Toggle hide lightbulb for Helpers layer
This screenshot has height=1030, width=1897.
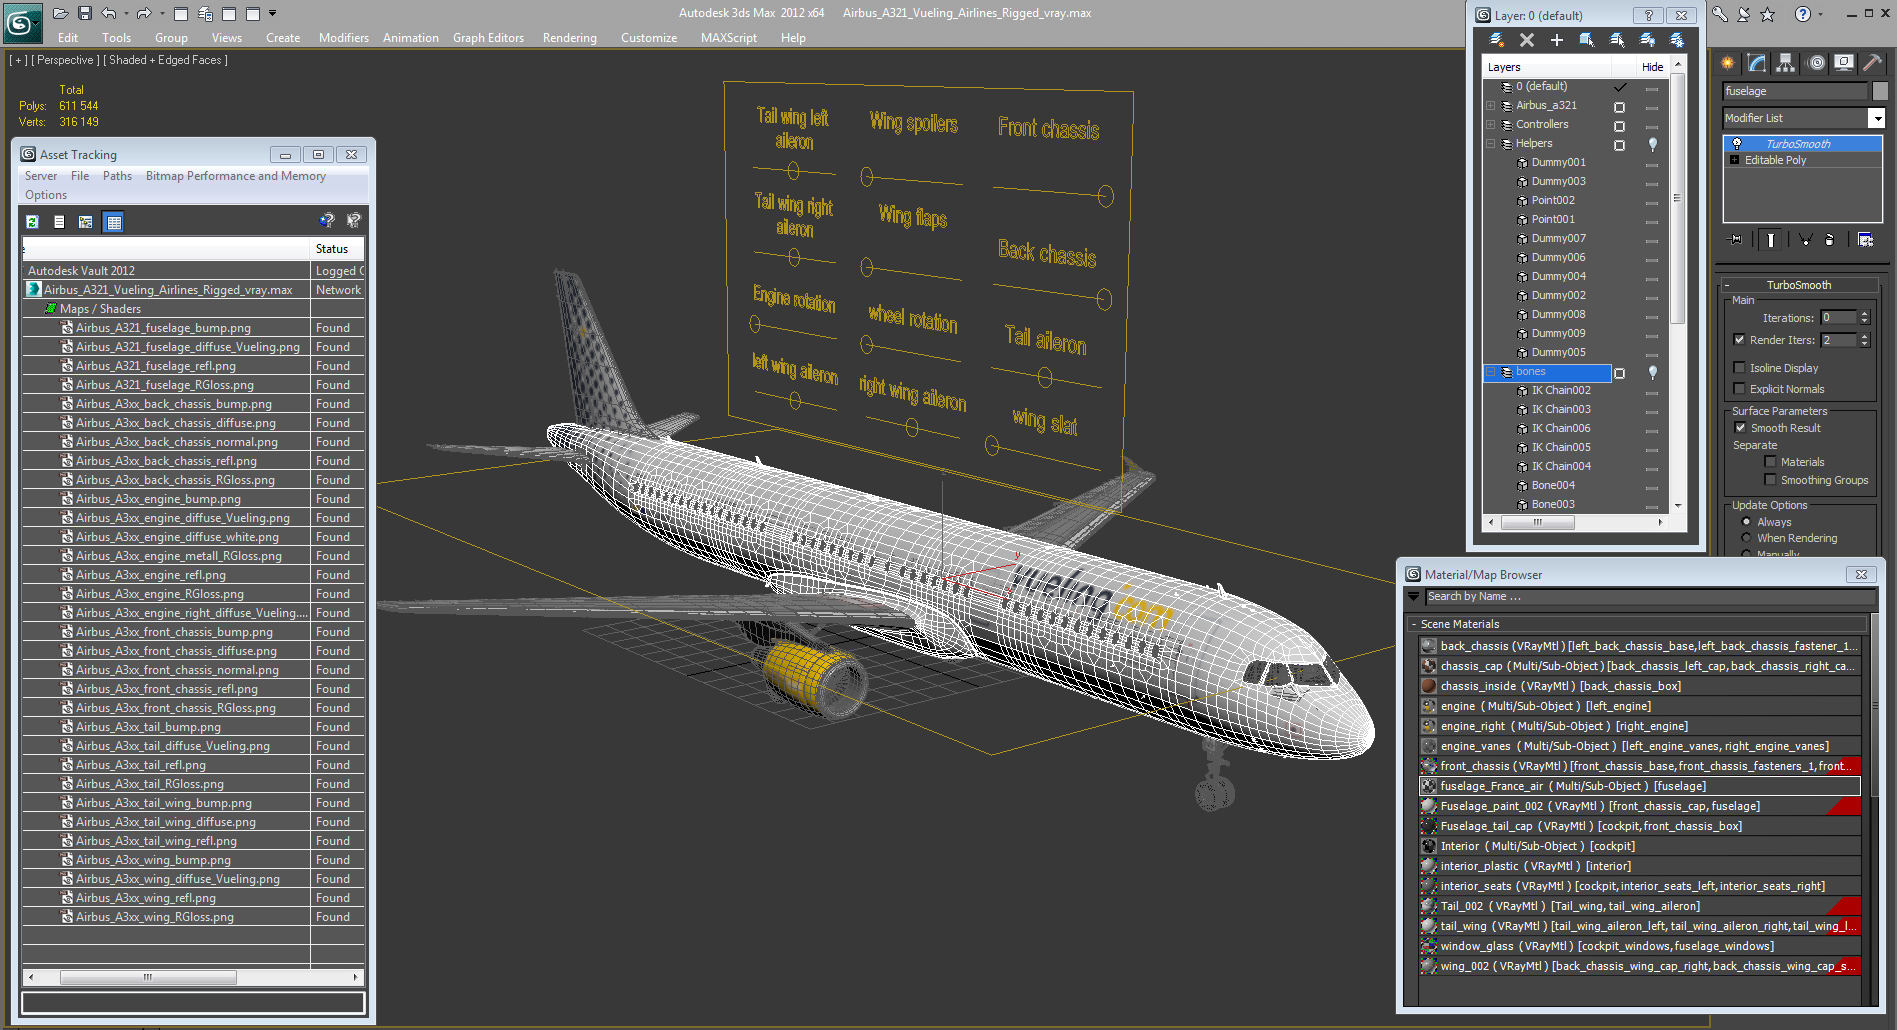click(1653, 144)
